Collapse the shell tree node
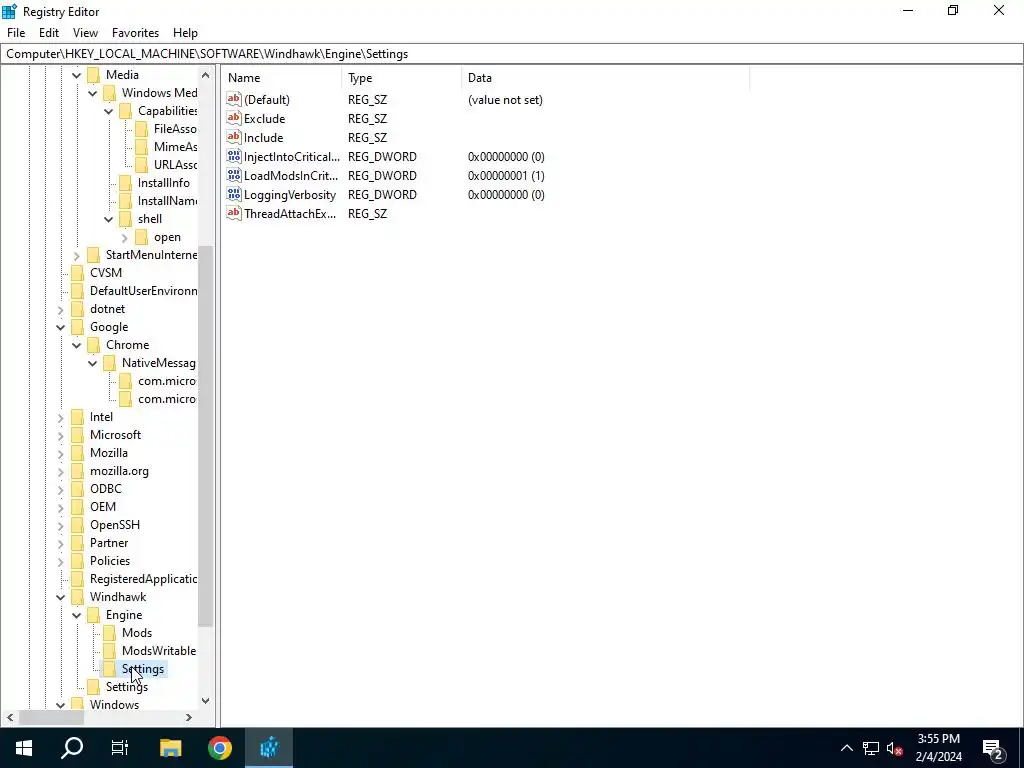 [108, 219]
